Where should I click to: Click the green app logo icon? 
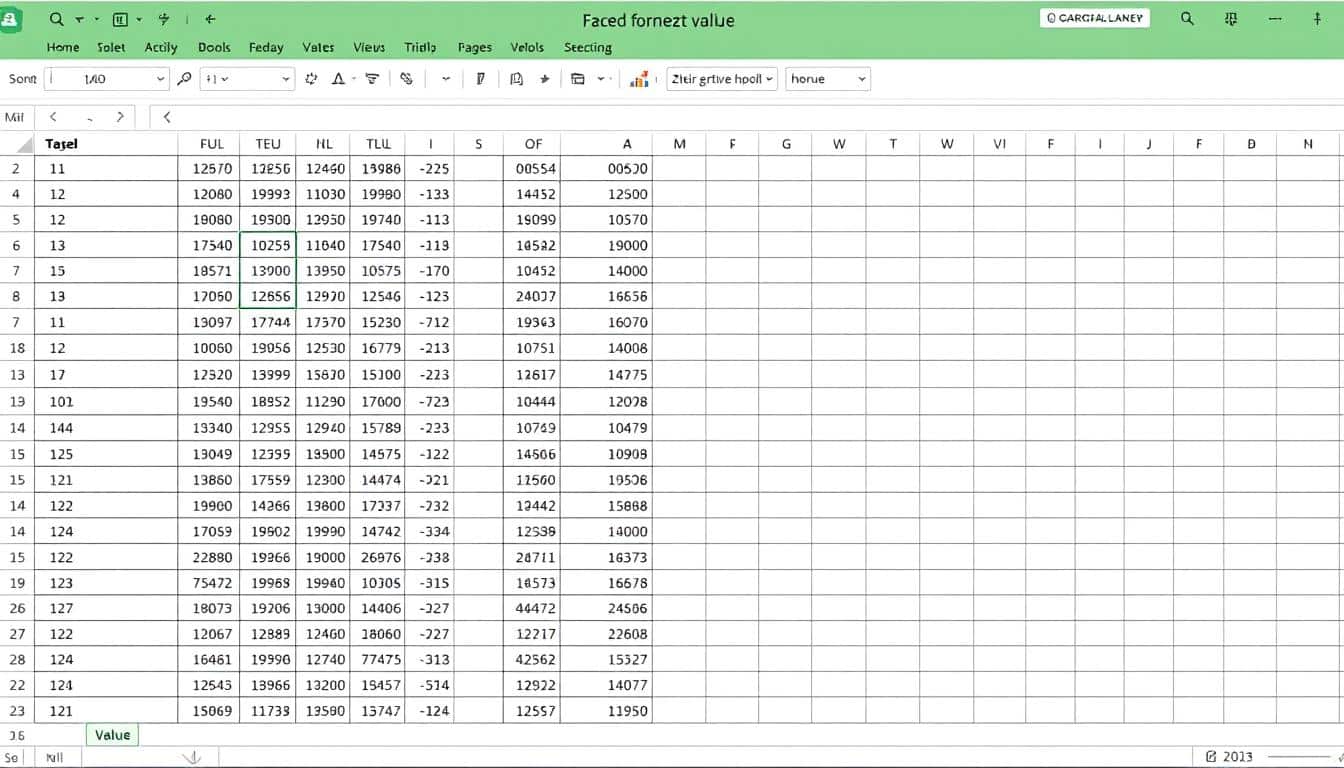click(x=10, y=19)
